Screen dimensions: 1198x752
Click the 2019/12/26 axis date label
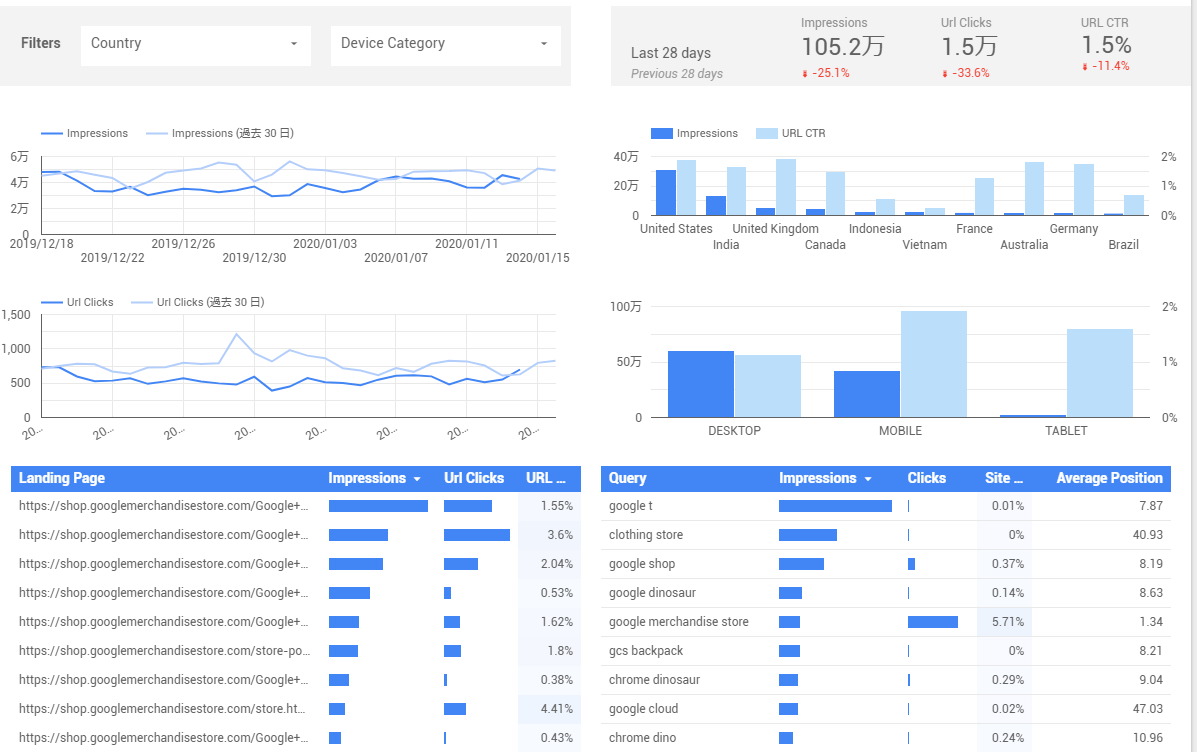[183, 244]
